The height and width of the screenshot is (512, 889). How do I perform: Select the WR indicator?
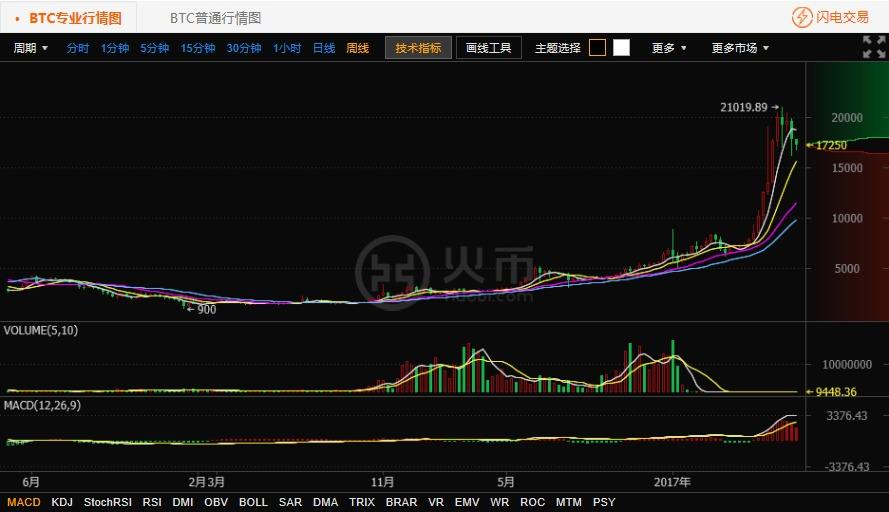[499, 502]
